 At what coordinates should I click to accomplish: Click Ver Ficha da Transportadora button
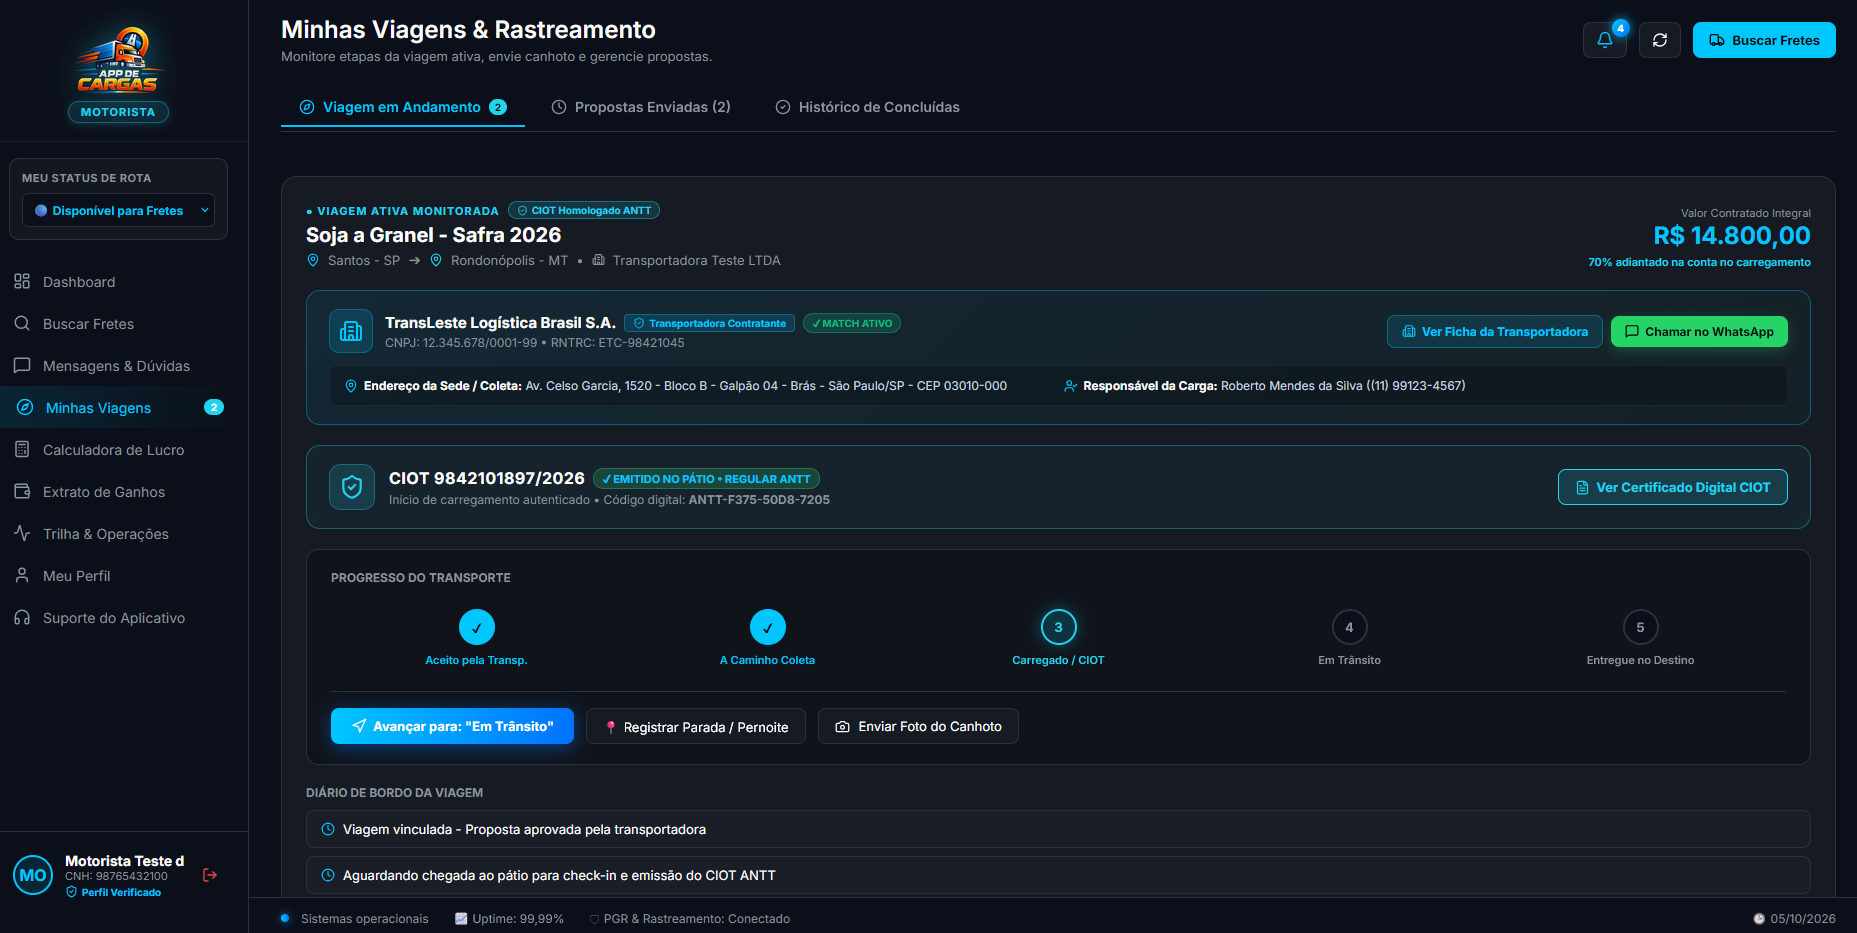tap(1494, 331)
